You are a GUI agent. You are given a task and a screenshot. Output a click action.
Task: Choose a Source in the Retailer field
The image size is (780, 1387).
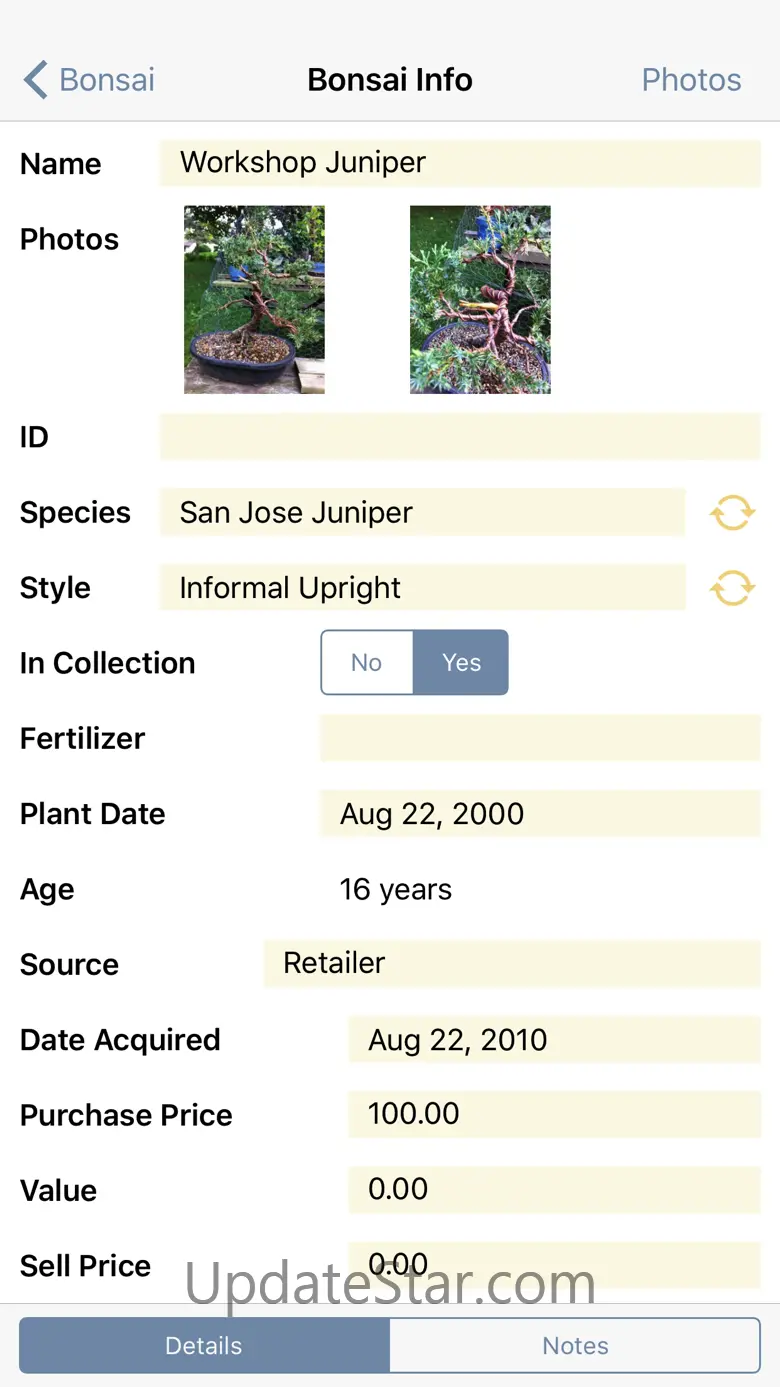click(x=512, y=963)
